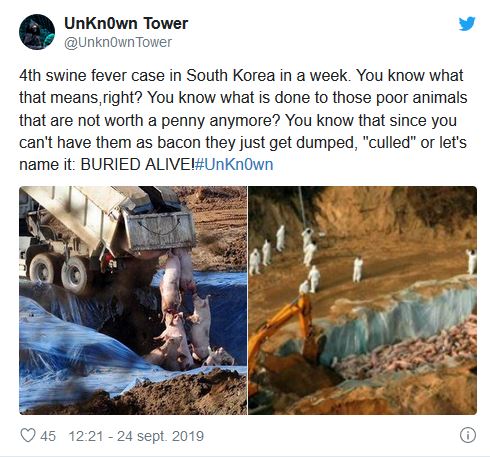View the excavator burial pit photo
Image resolution: width=490 pixels, height=457 pixels.
tap(363, 300)
